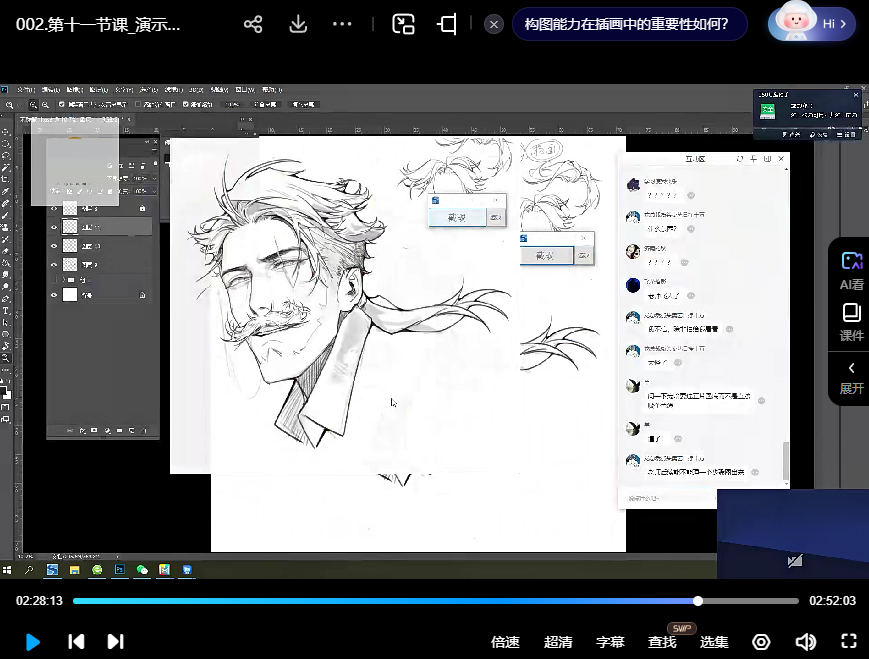Open the 字幕 subtitles menu

click(x=610, y=642)
